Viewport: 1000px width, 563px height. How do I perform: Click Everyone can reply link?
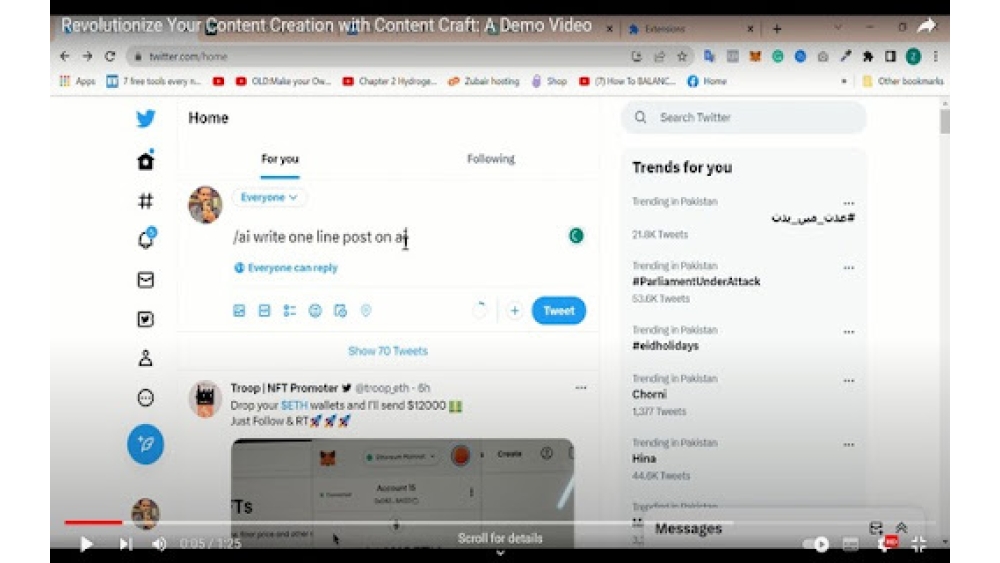286,268
